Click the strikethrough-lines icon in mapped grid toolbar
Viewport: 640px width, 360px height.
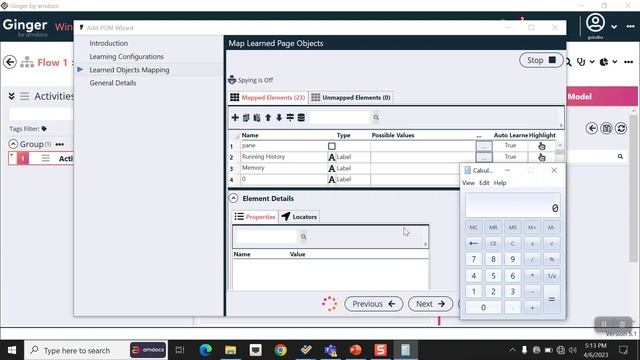point(290,118)
